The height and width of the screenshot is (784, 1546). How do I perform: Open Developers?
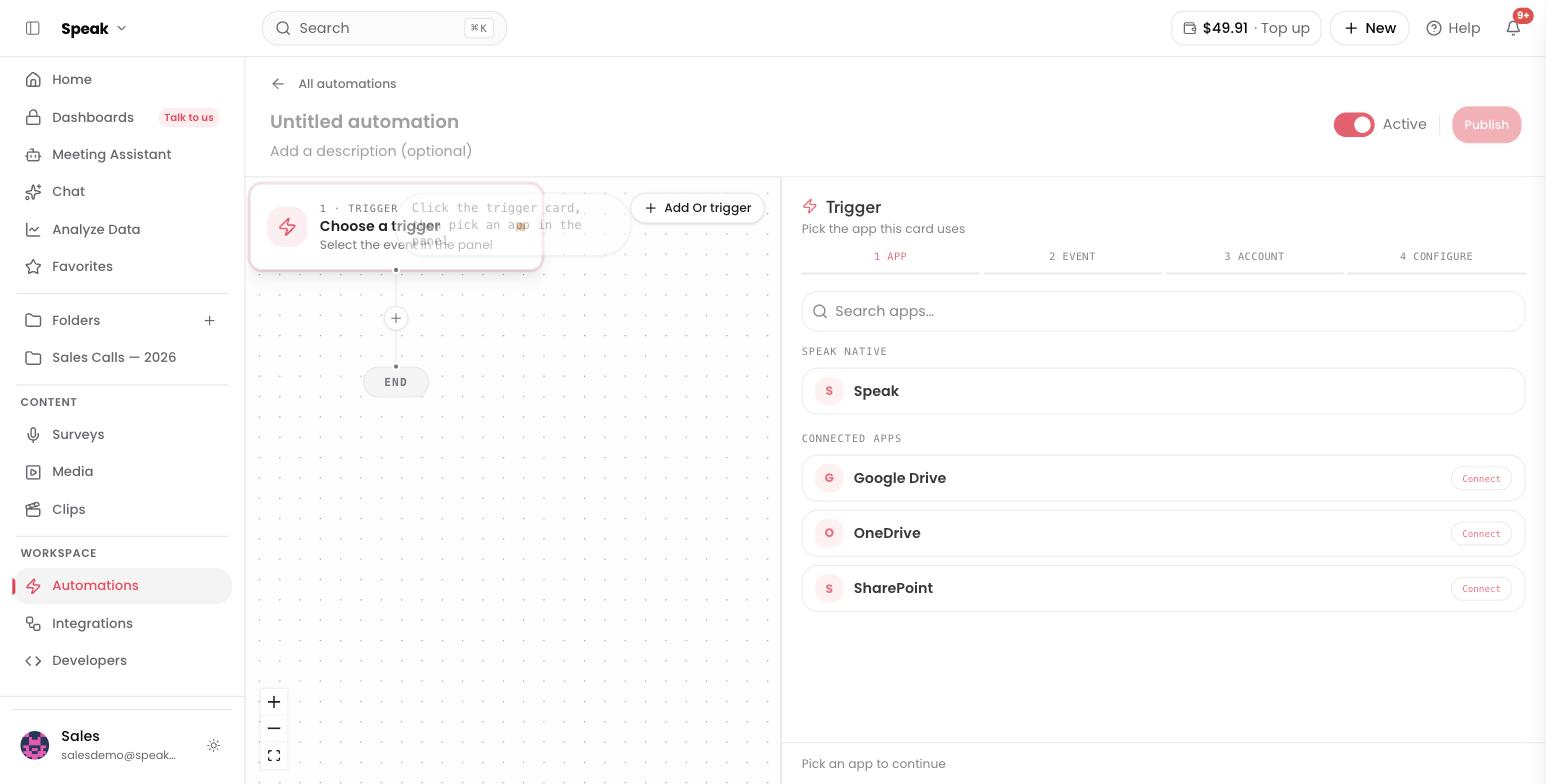[x=122, y=660]
